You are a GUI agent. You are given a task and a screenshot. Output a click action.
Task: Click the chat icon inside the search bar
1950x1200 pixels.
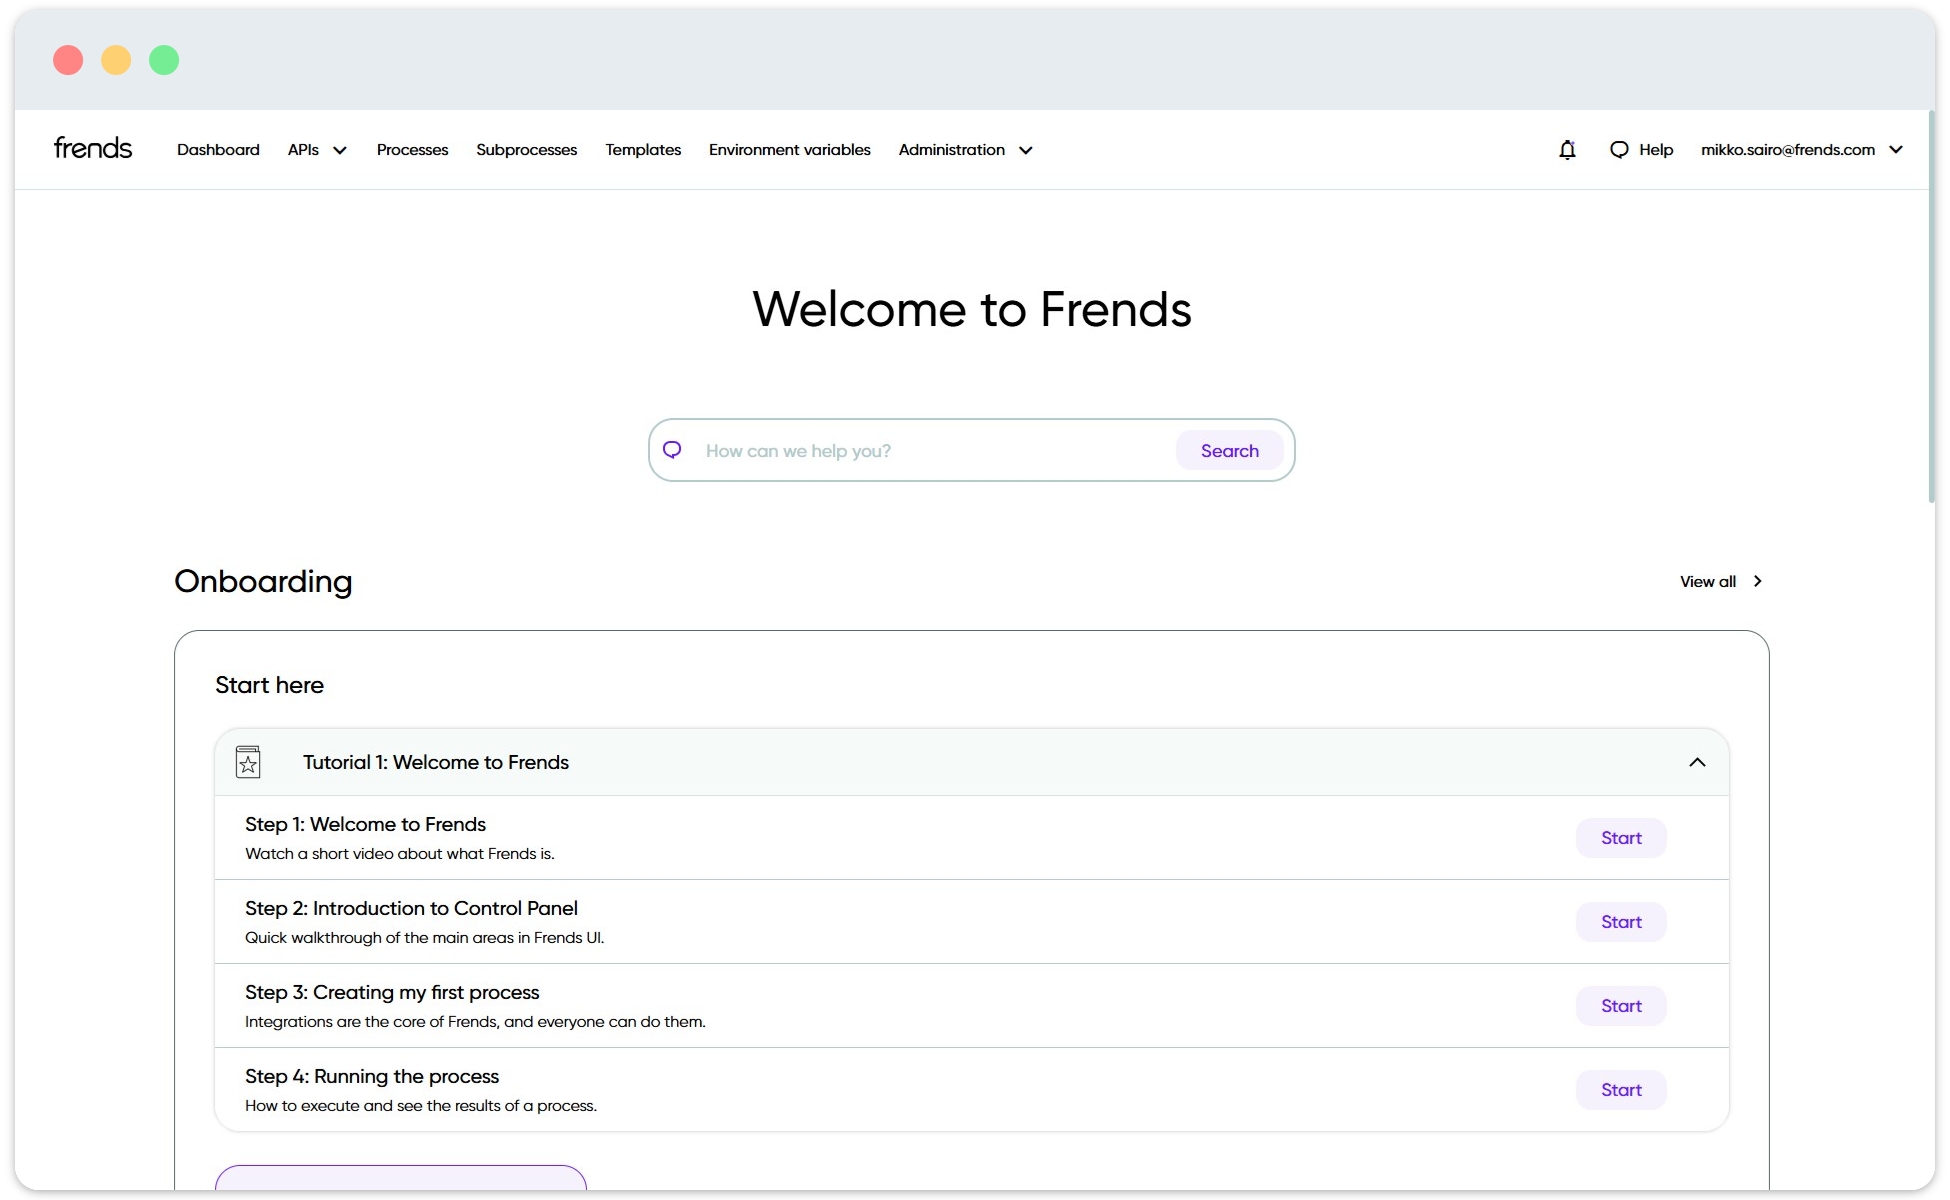coord(672,450)
